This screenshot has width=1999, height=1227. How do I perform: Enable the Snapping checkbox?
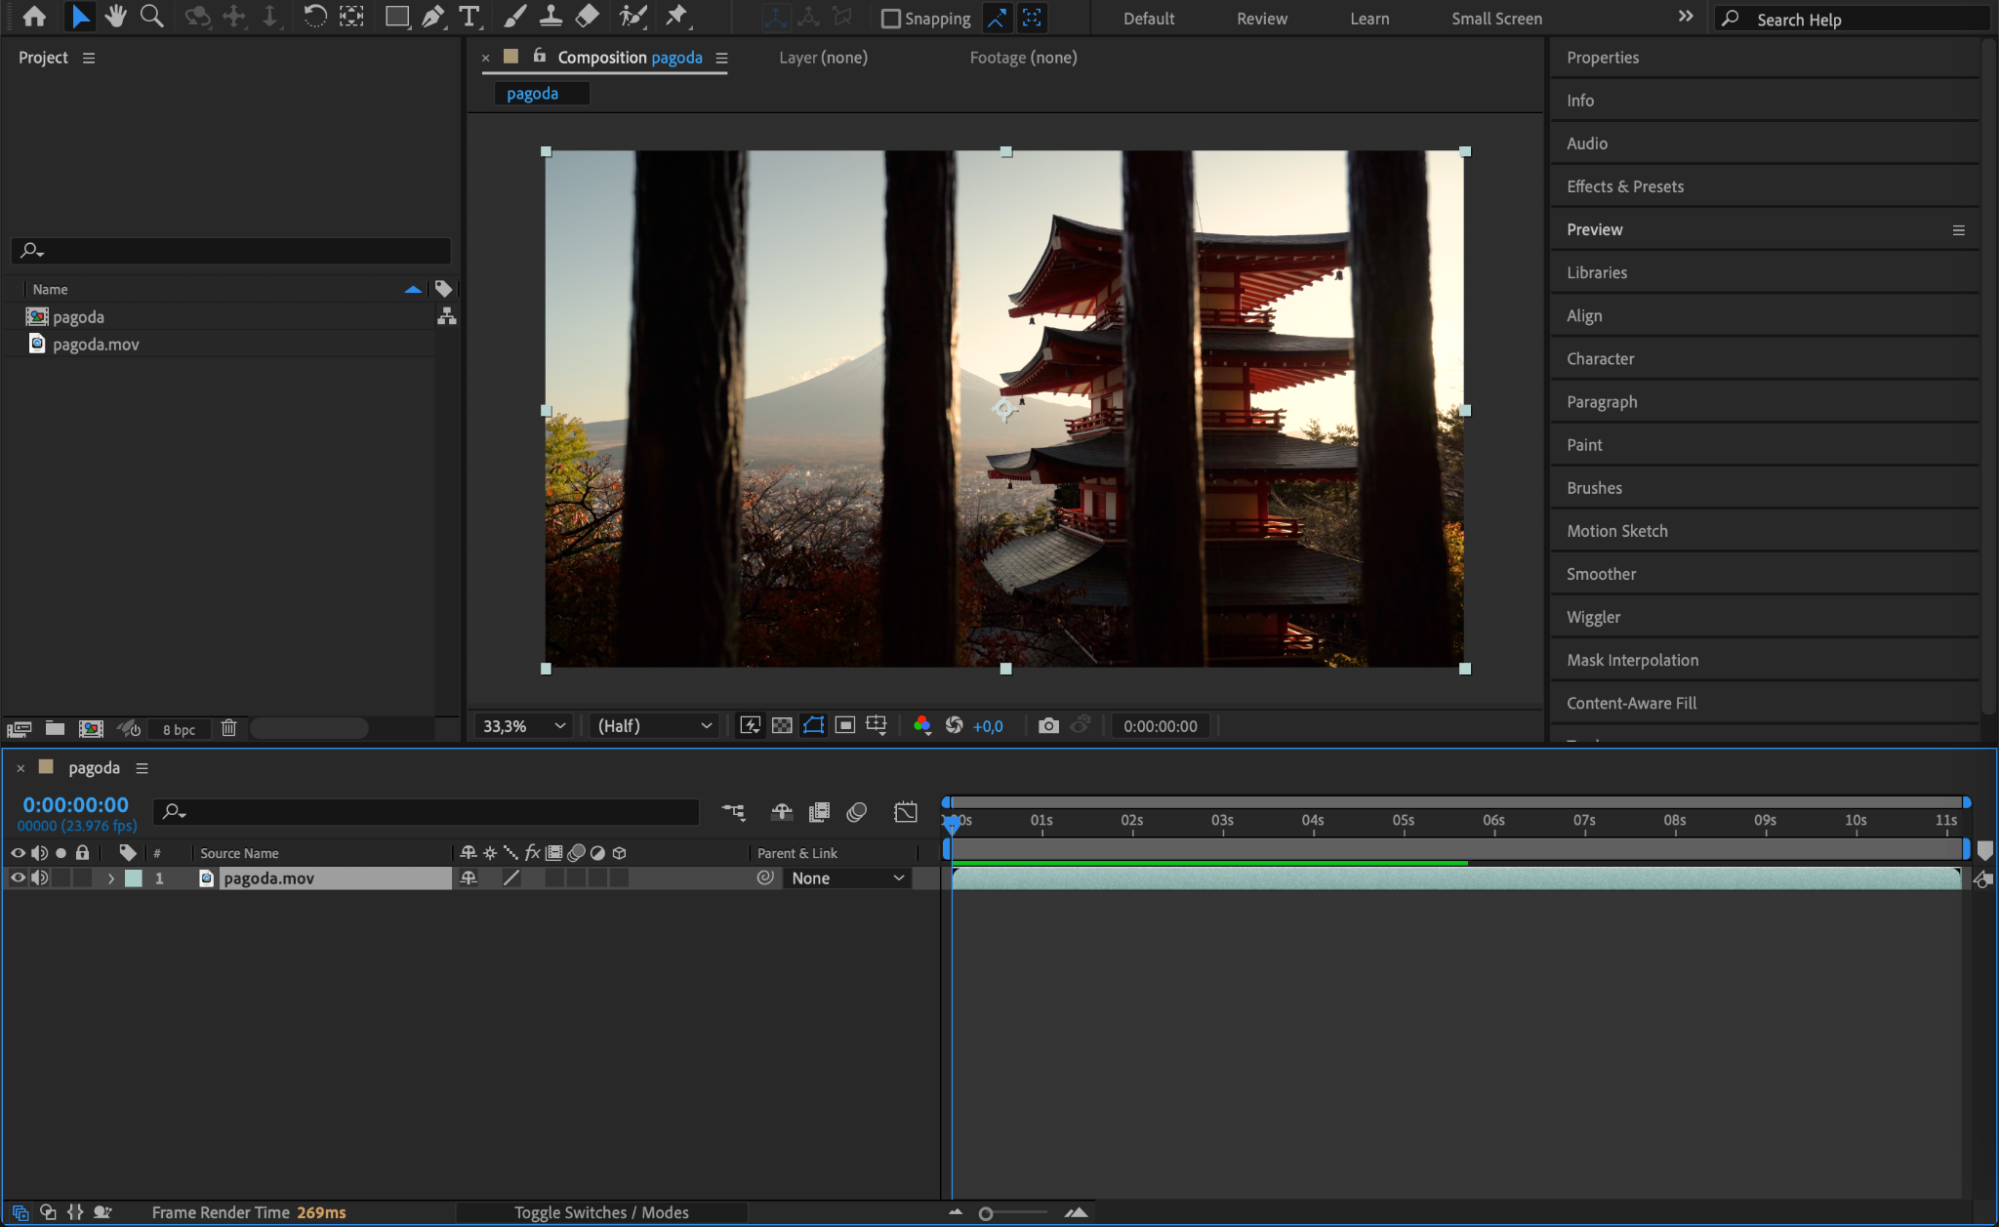(891, 18)
